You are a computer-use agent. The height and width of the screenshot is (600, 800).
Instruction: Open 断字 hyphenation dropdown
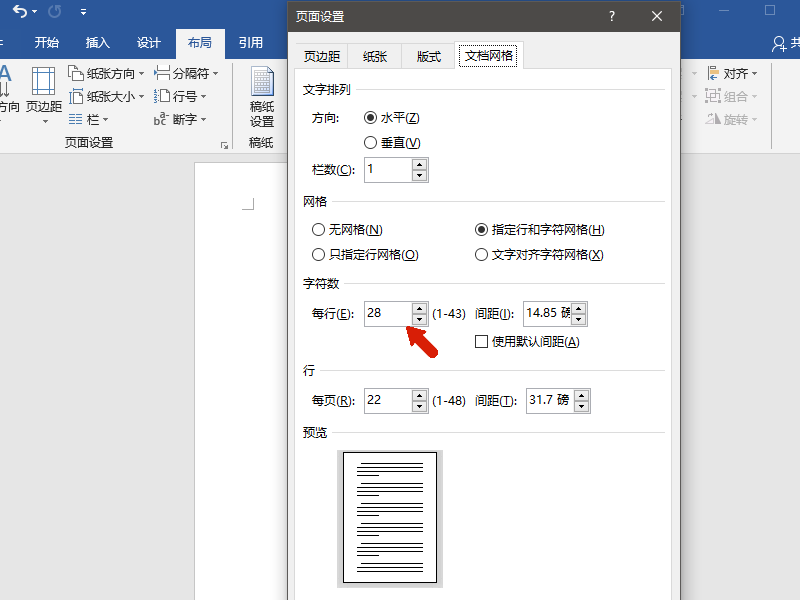180,119
